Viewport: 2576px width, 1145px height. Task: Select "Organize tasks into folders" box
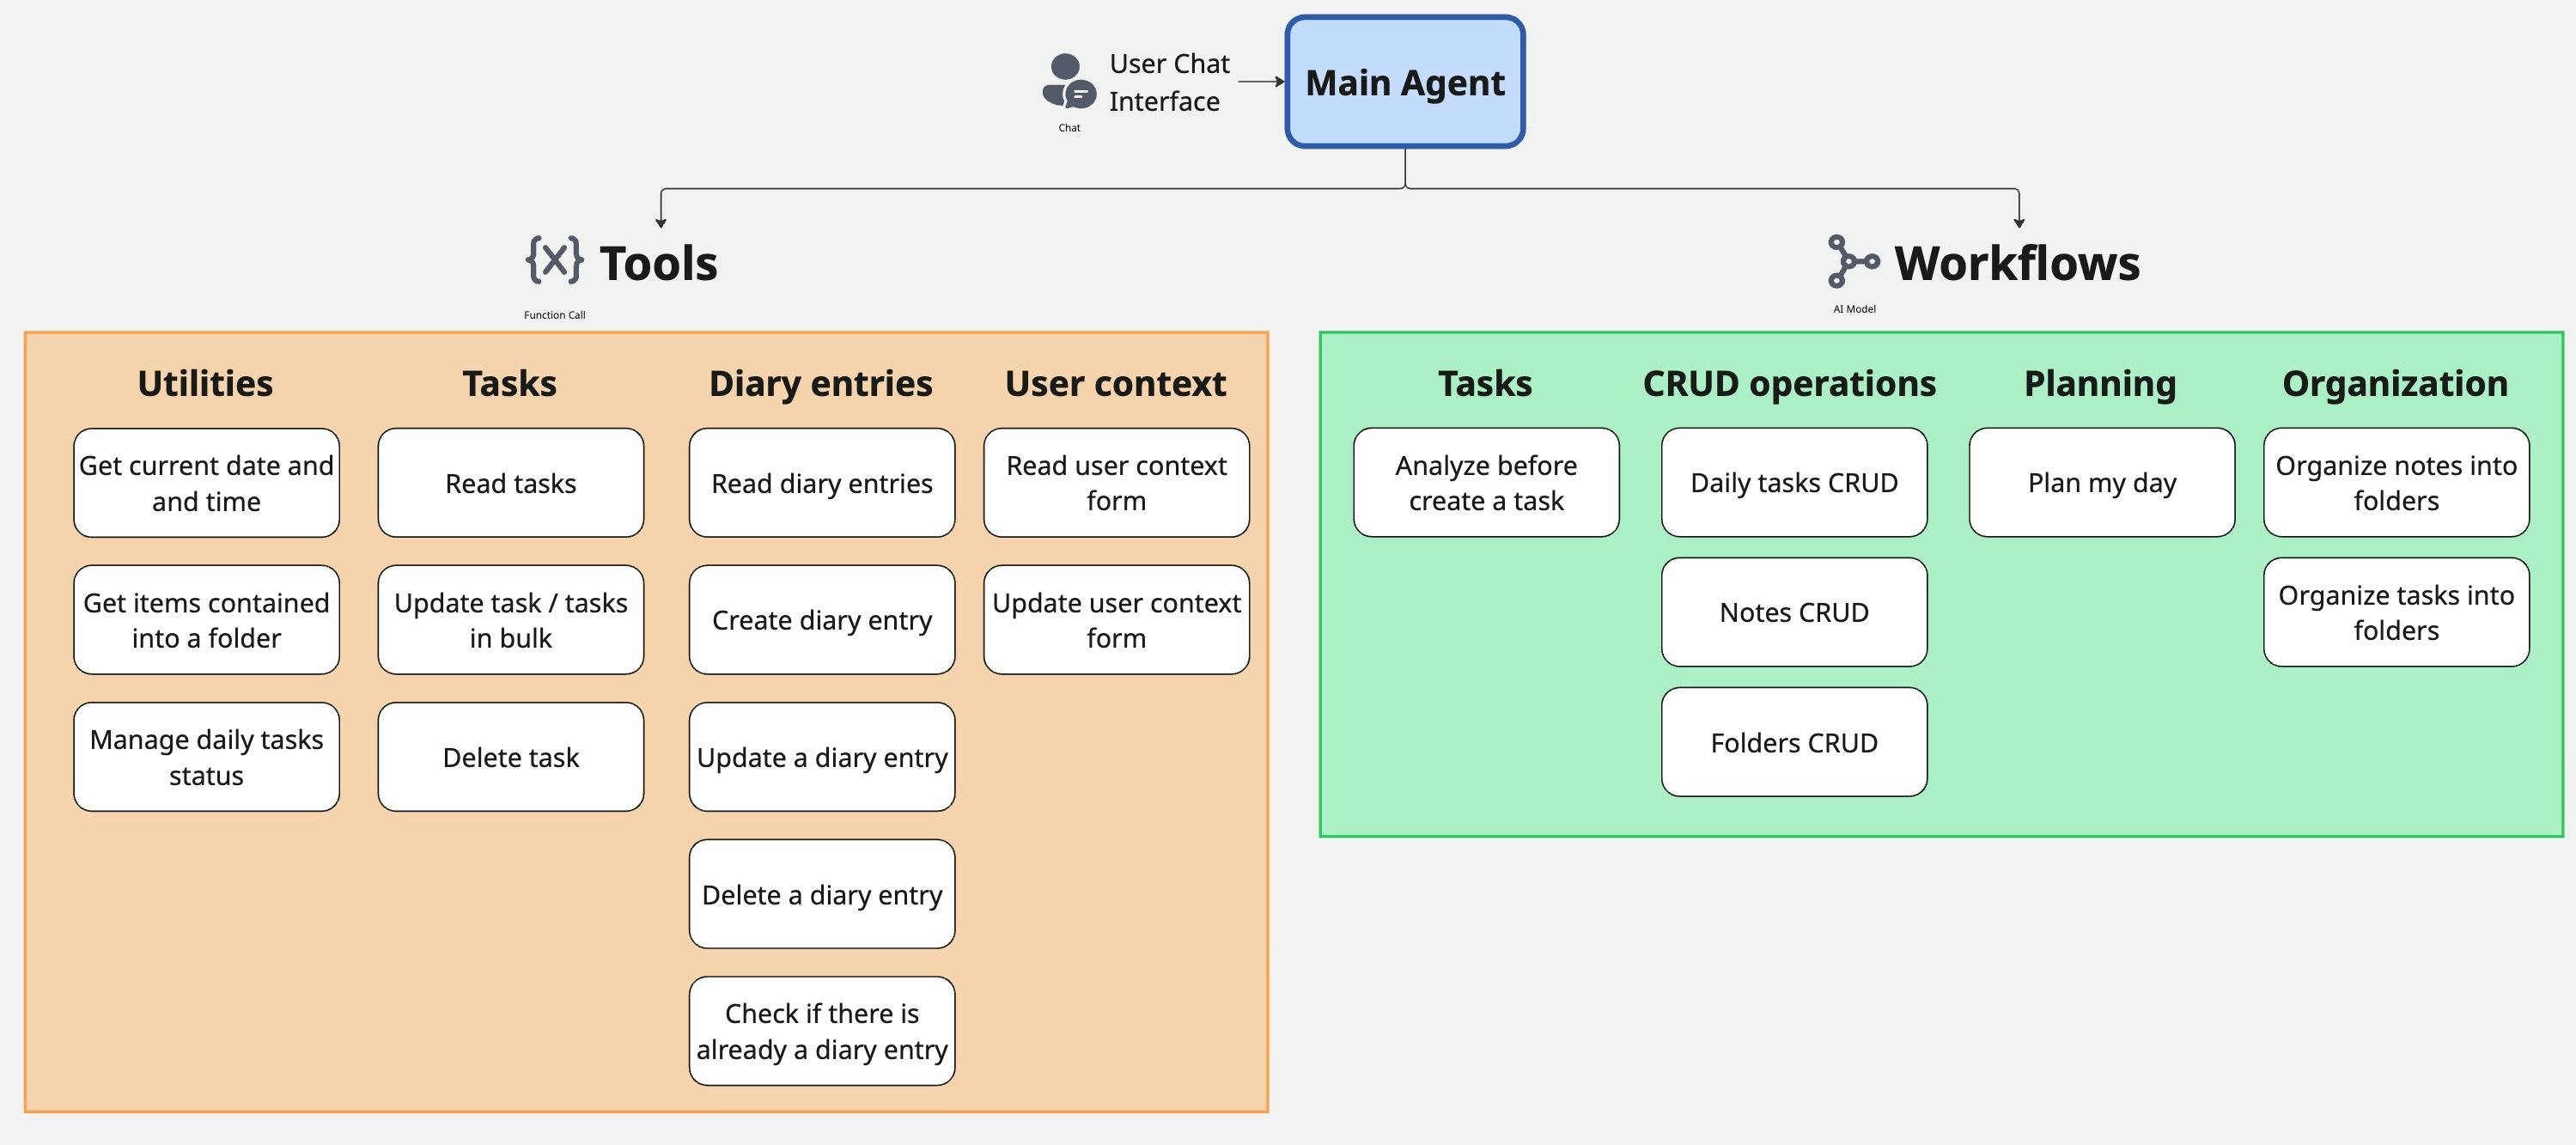(2396, 612)
